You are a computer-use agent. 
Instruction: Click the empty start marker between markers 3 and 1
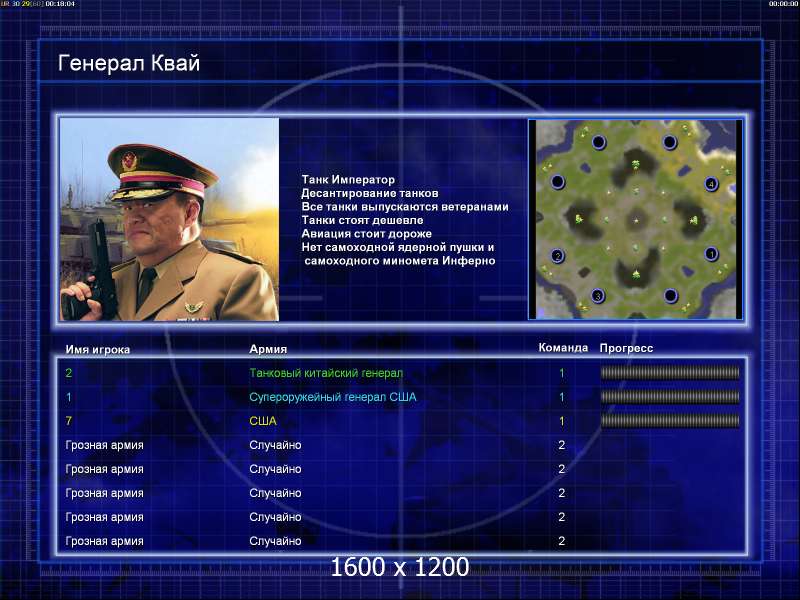click(x=670, y=295)
